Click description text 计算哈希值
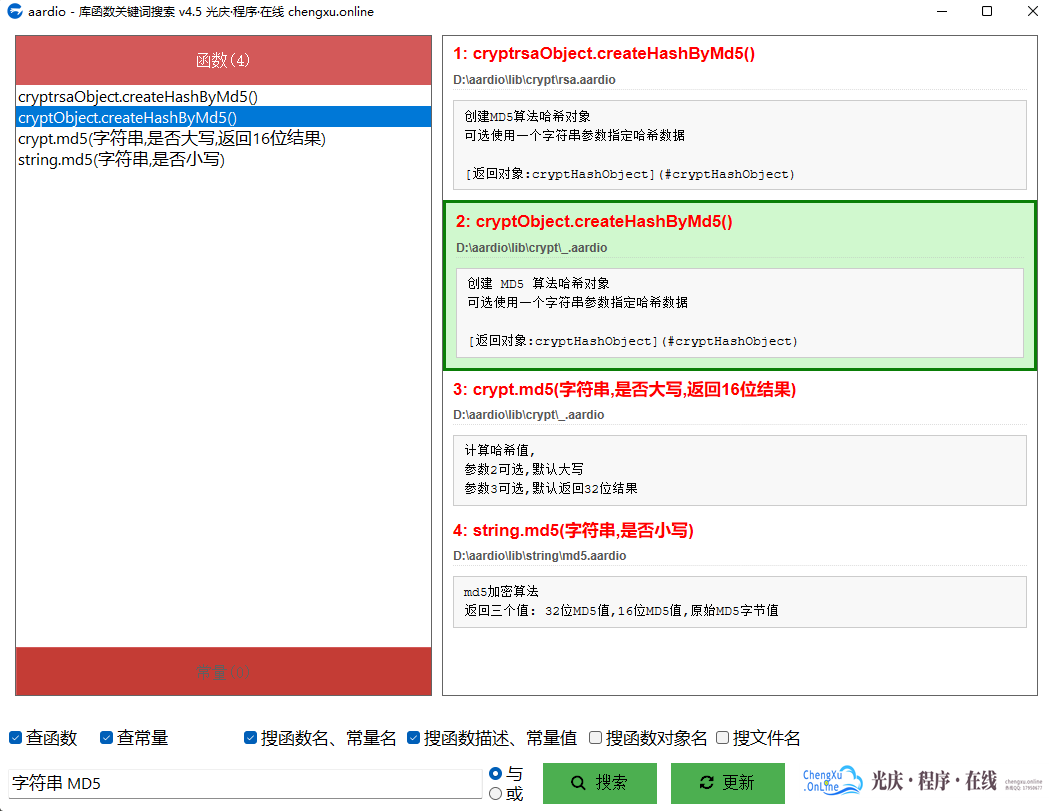Image resolution: width=1049 pixels, height=811 pixels. click(x=500, y=450)
